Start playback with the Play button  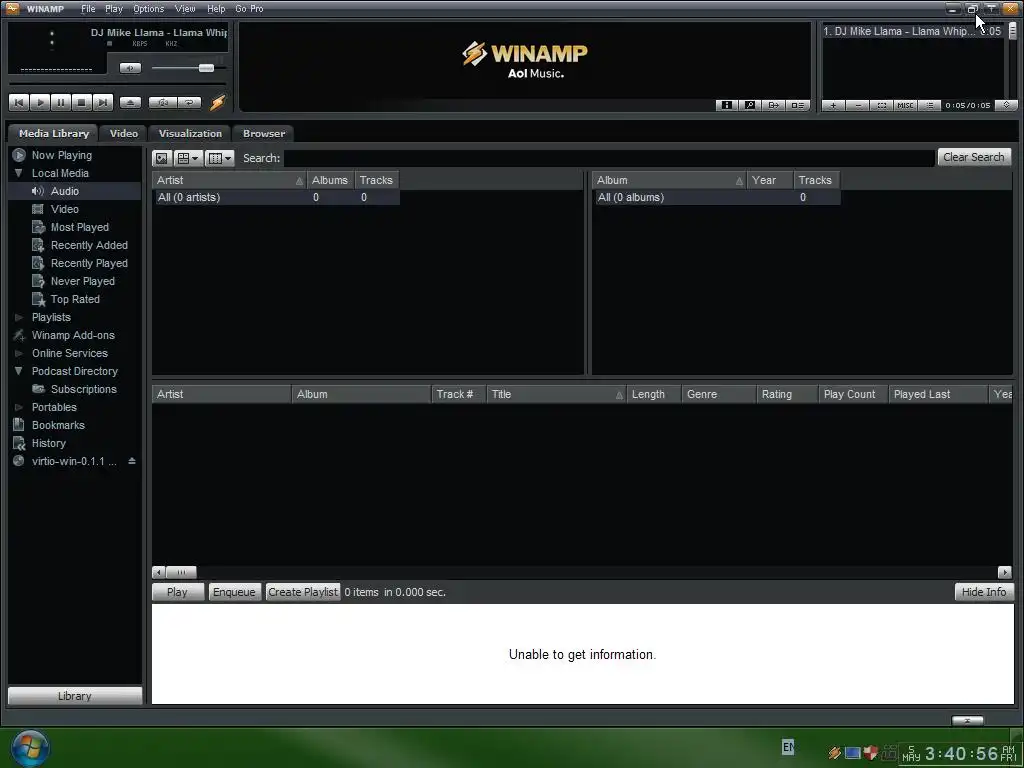40,103
